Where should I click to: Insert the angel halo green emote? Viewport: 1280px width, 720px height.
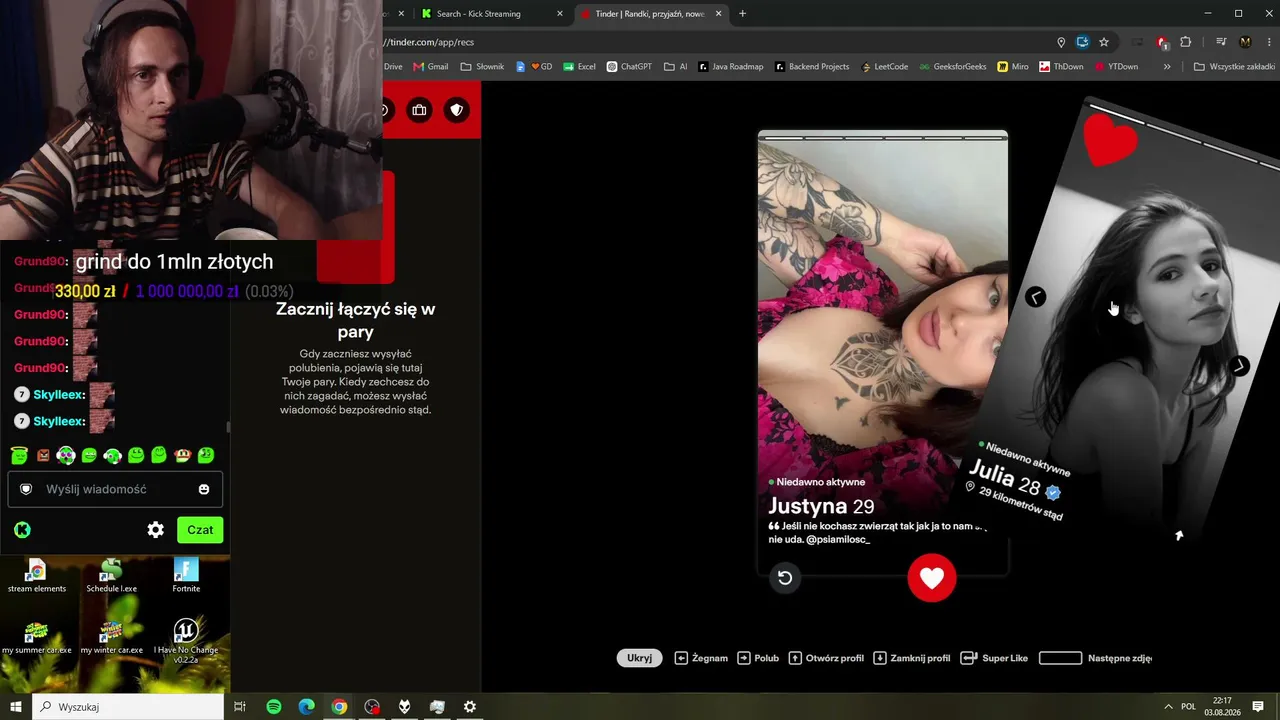click(19, 455)
